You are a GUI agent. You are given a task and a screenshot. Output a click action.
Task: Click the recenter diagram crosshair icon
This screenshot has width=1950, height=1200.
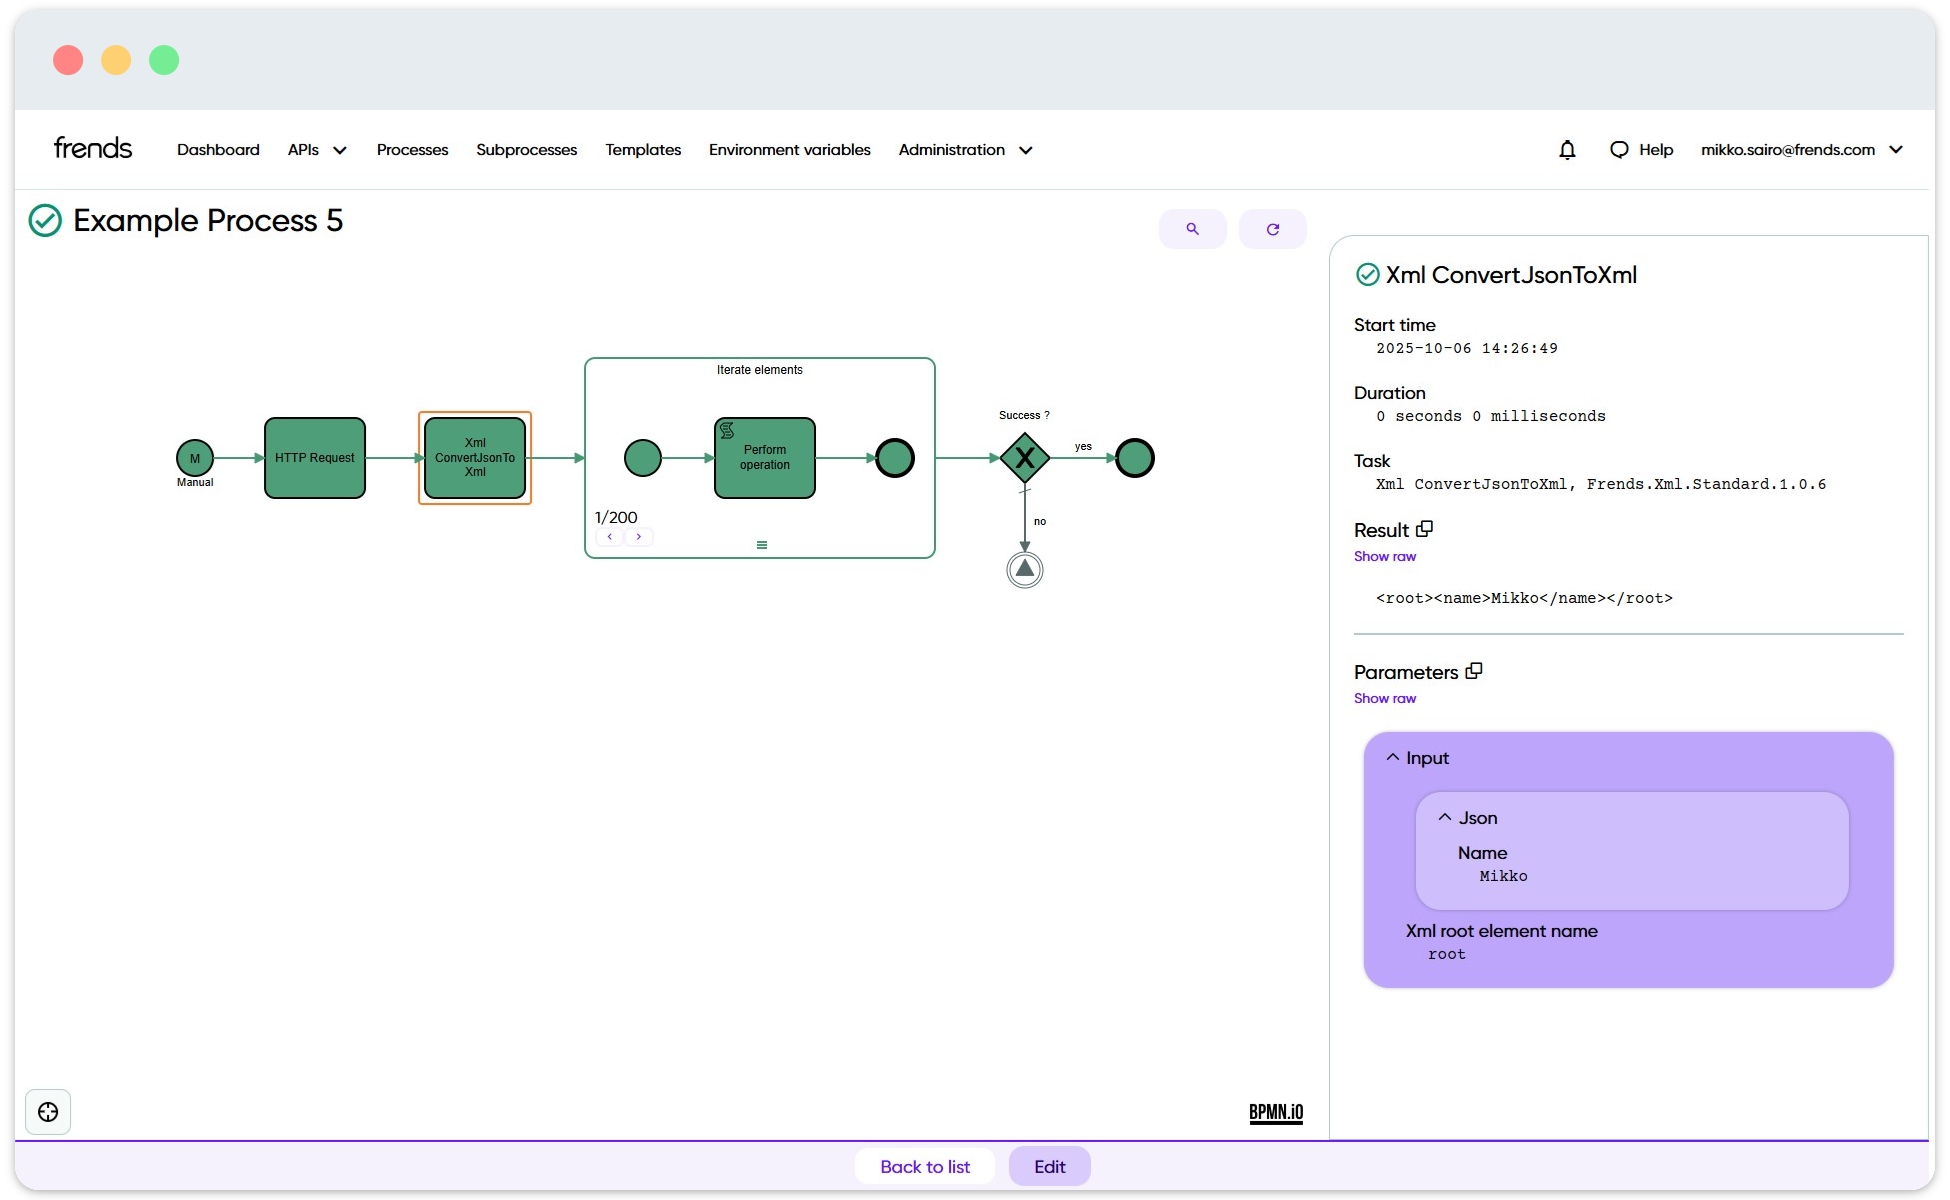(48, 1112)
